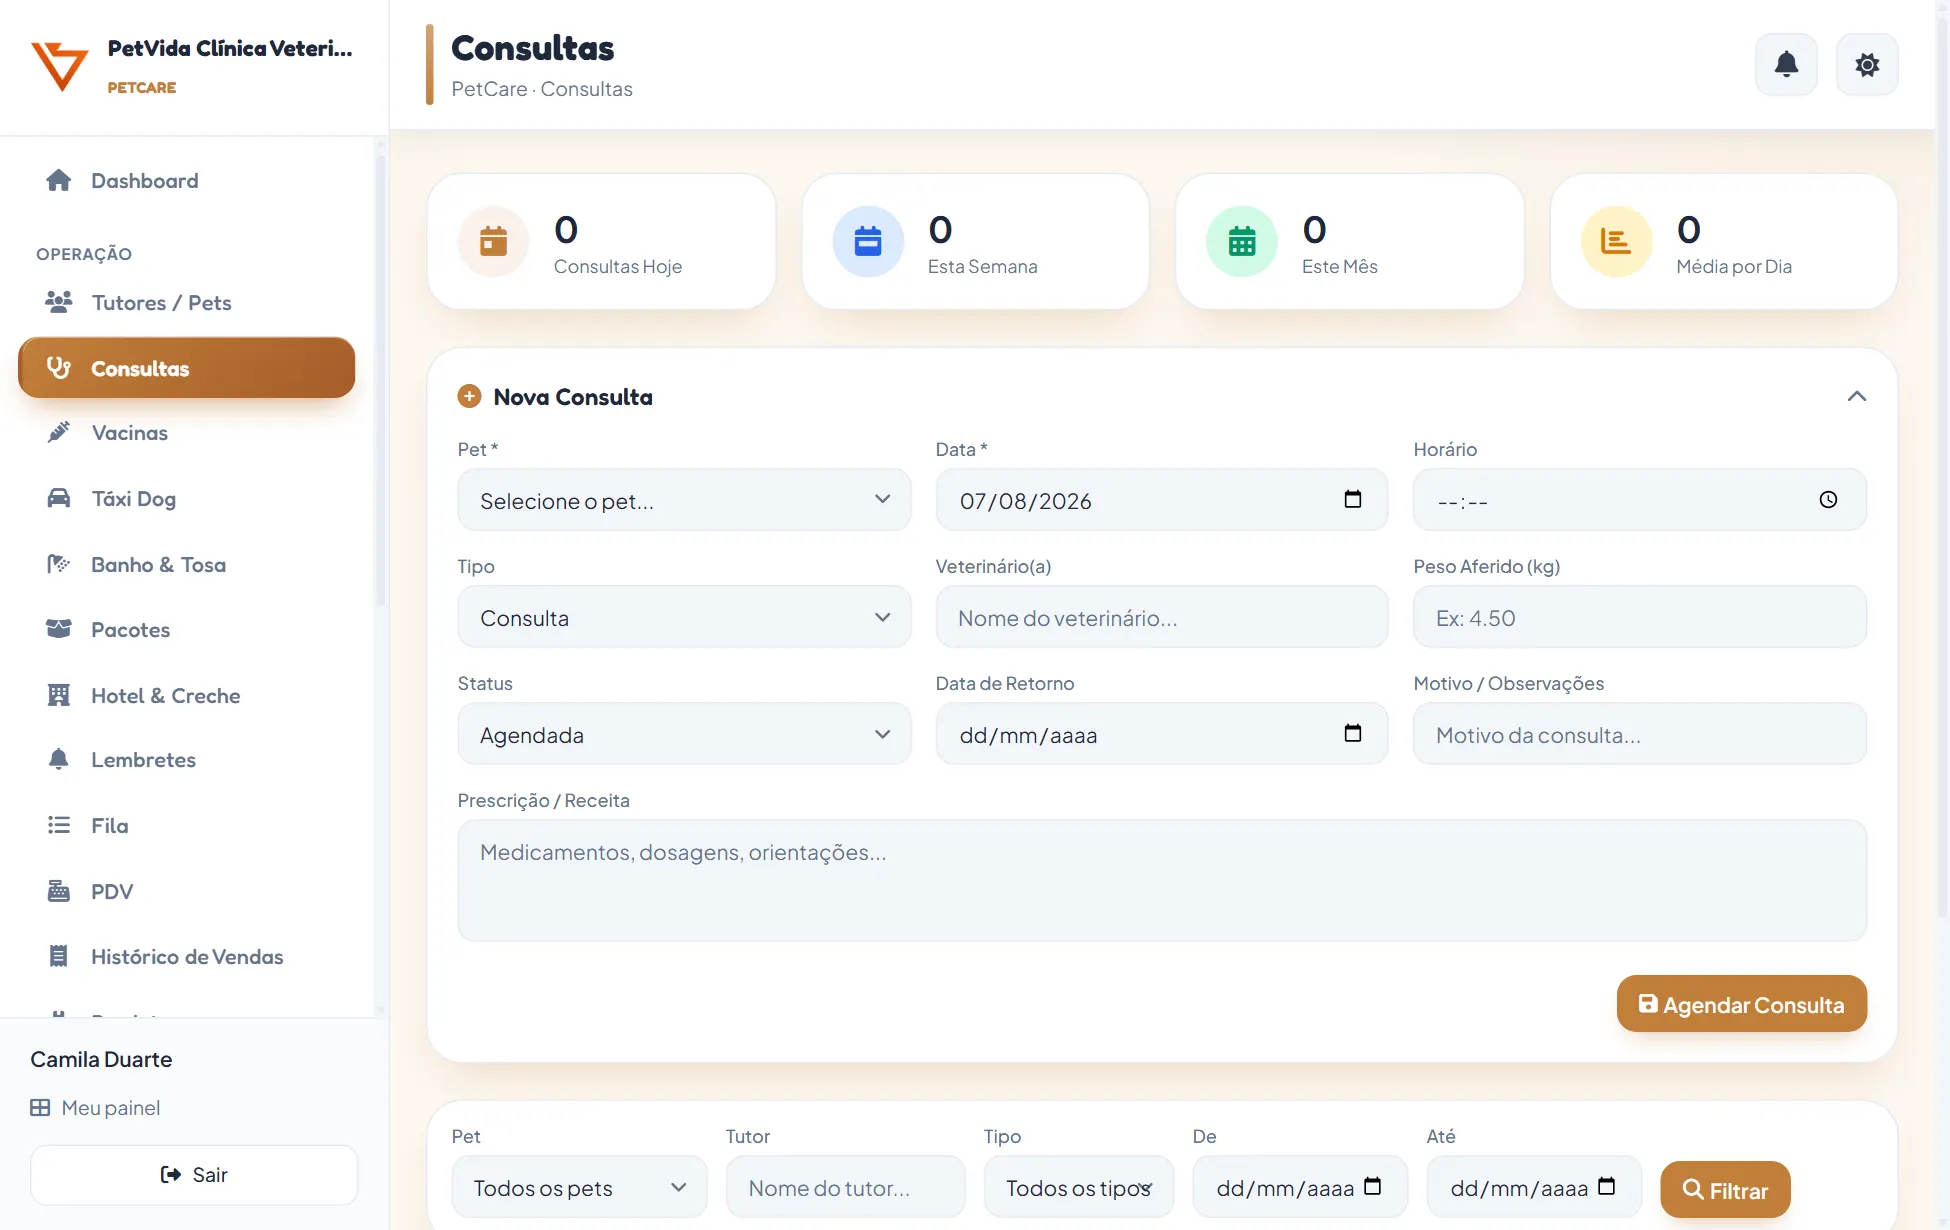The image size is (1950, 1230).
Task: Open the Tipo dropdown showing Consulta
Action: pos(684,617)
